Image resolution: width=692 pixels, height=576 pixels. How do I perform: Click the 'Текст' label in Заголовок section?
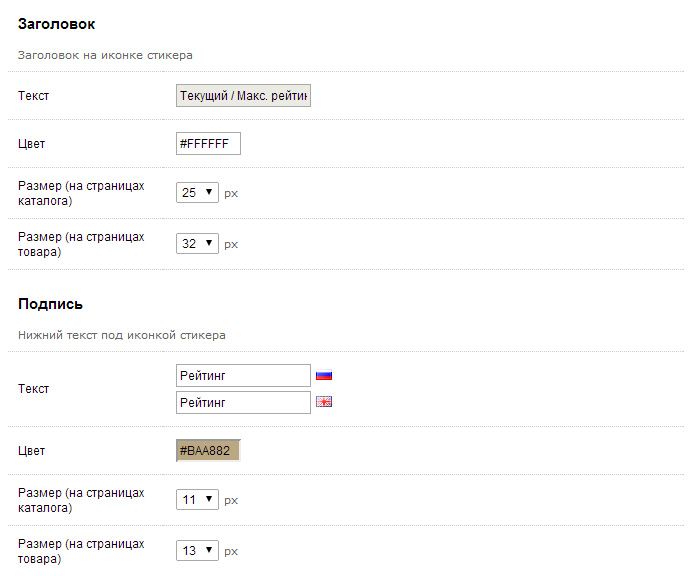pos(34,96)
